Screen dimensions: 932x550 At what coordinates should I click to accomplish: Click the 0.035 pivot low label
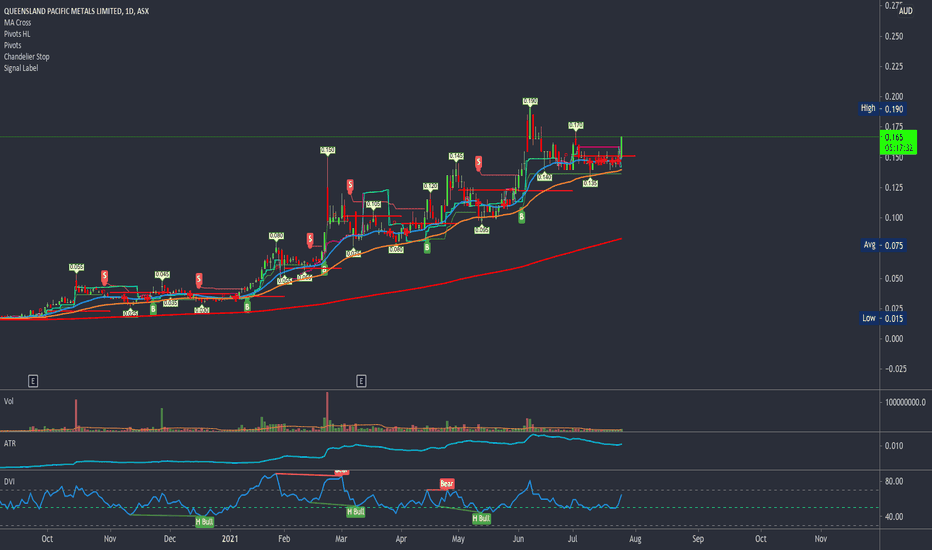[x=171, y=303]
